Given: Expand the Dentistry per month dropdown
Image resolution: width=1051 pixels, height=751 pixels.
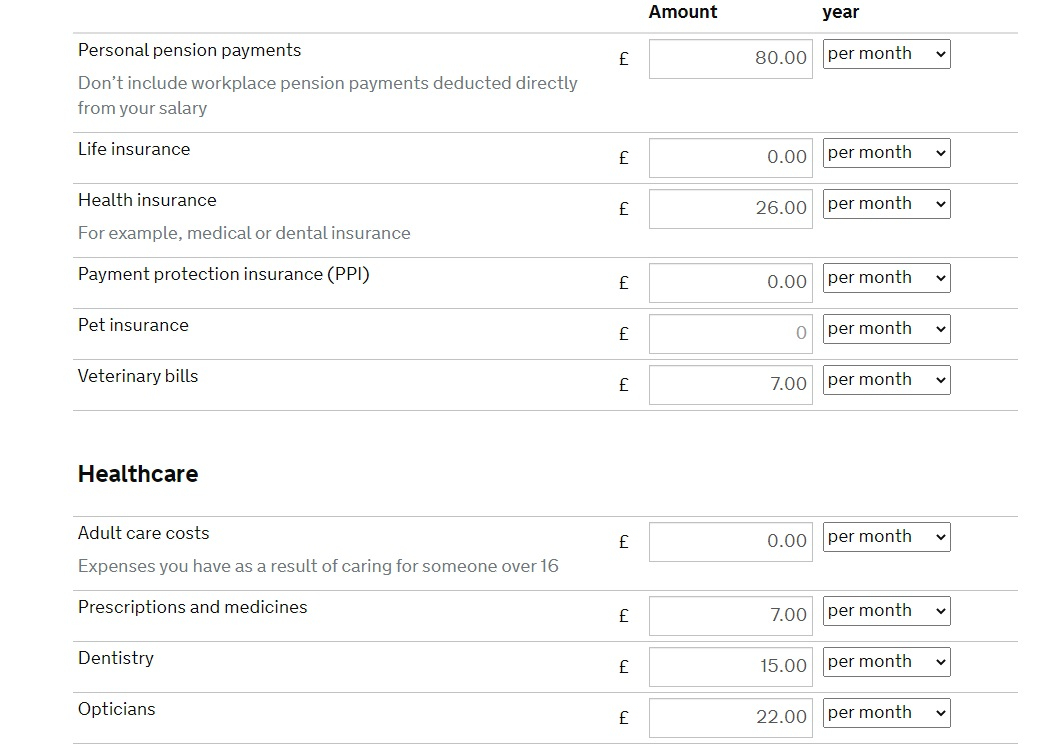Looking at the screenshot, I should [x=886, y=662].
